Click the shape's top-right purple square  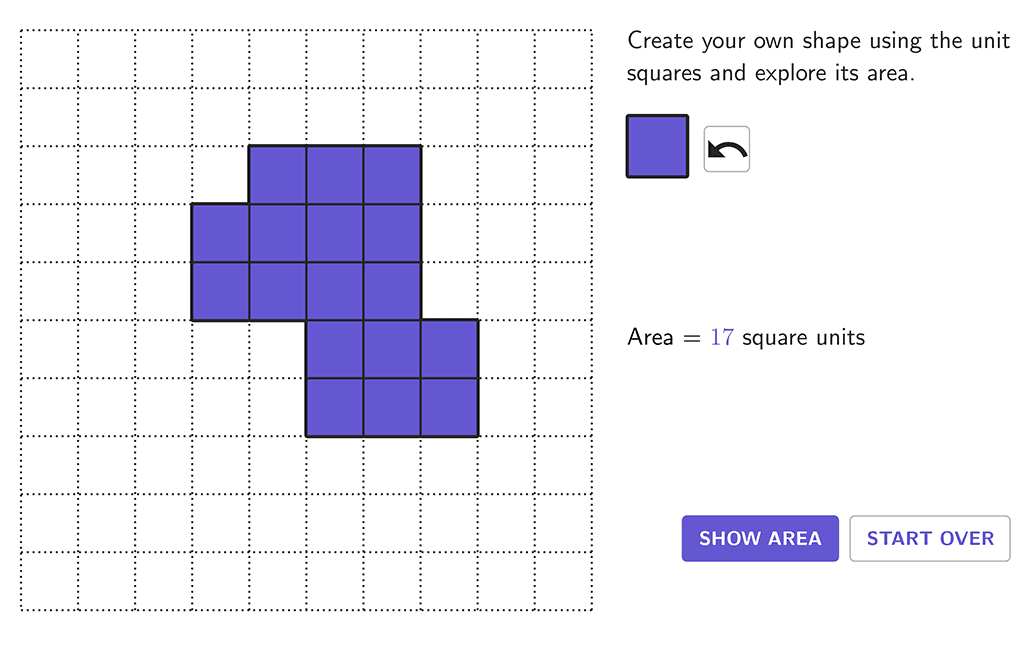coord(392,175)
